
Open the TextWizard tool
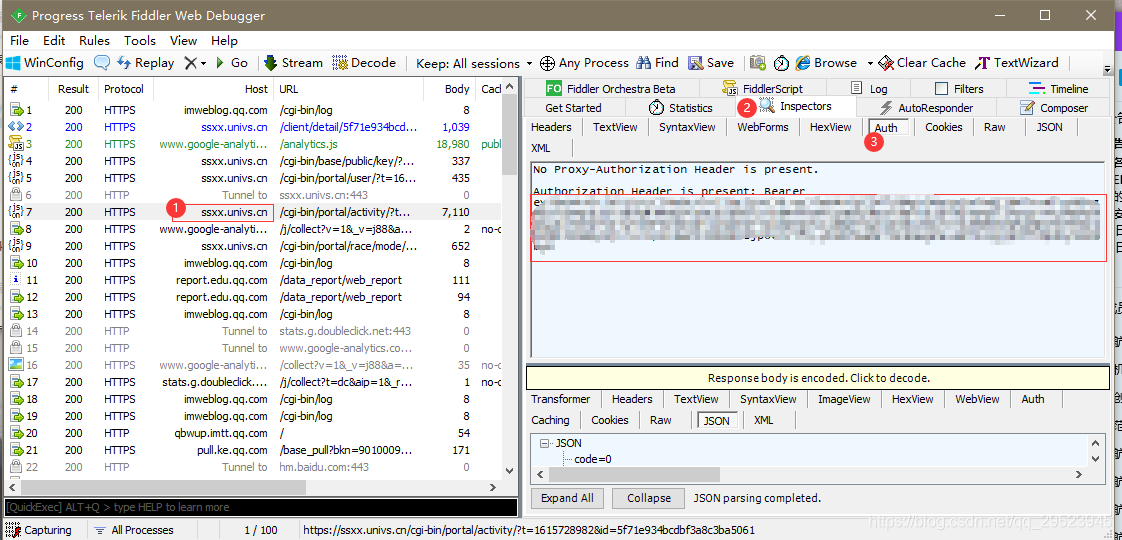click(x=1017, y=63)
